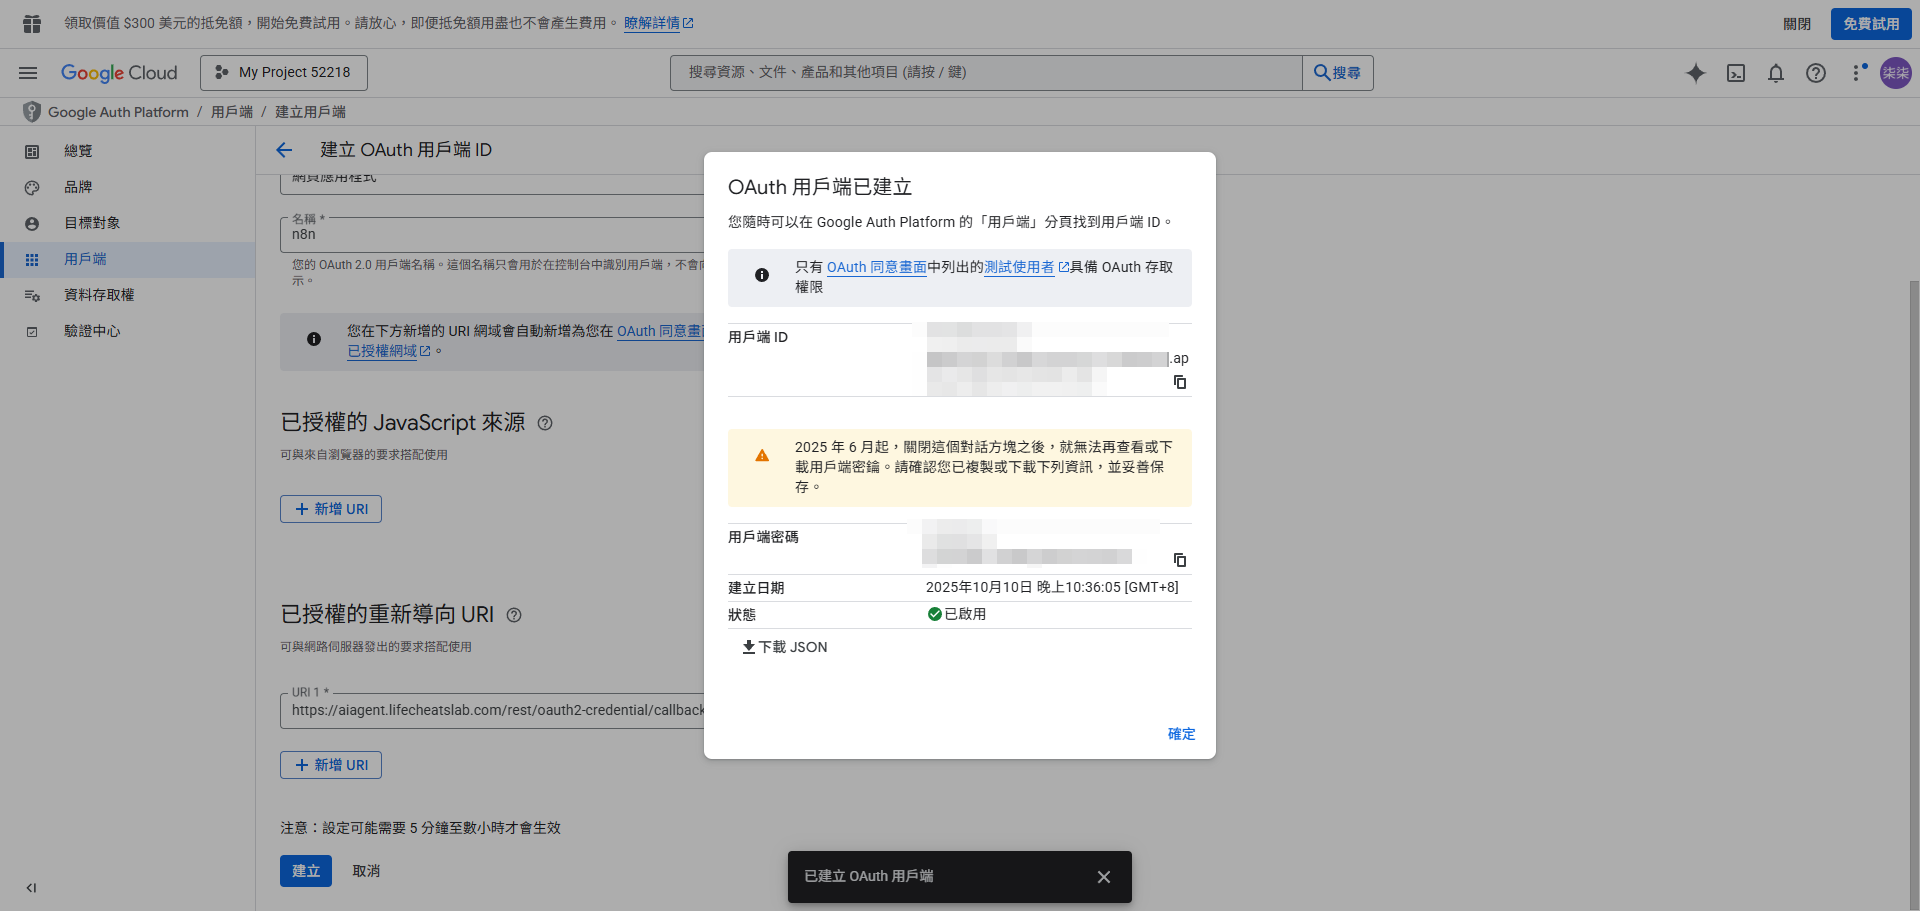Image resolution: width=1920 pixels, height=911 pixels.
Task: Open the apps grid at the top left
Action: [x=31, y=22]
